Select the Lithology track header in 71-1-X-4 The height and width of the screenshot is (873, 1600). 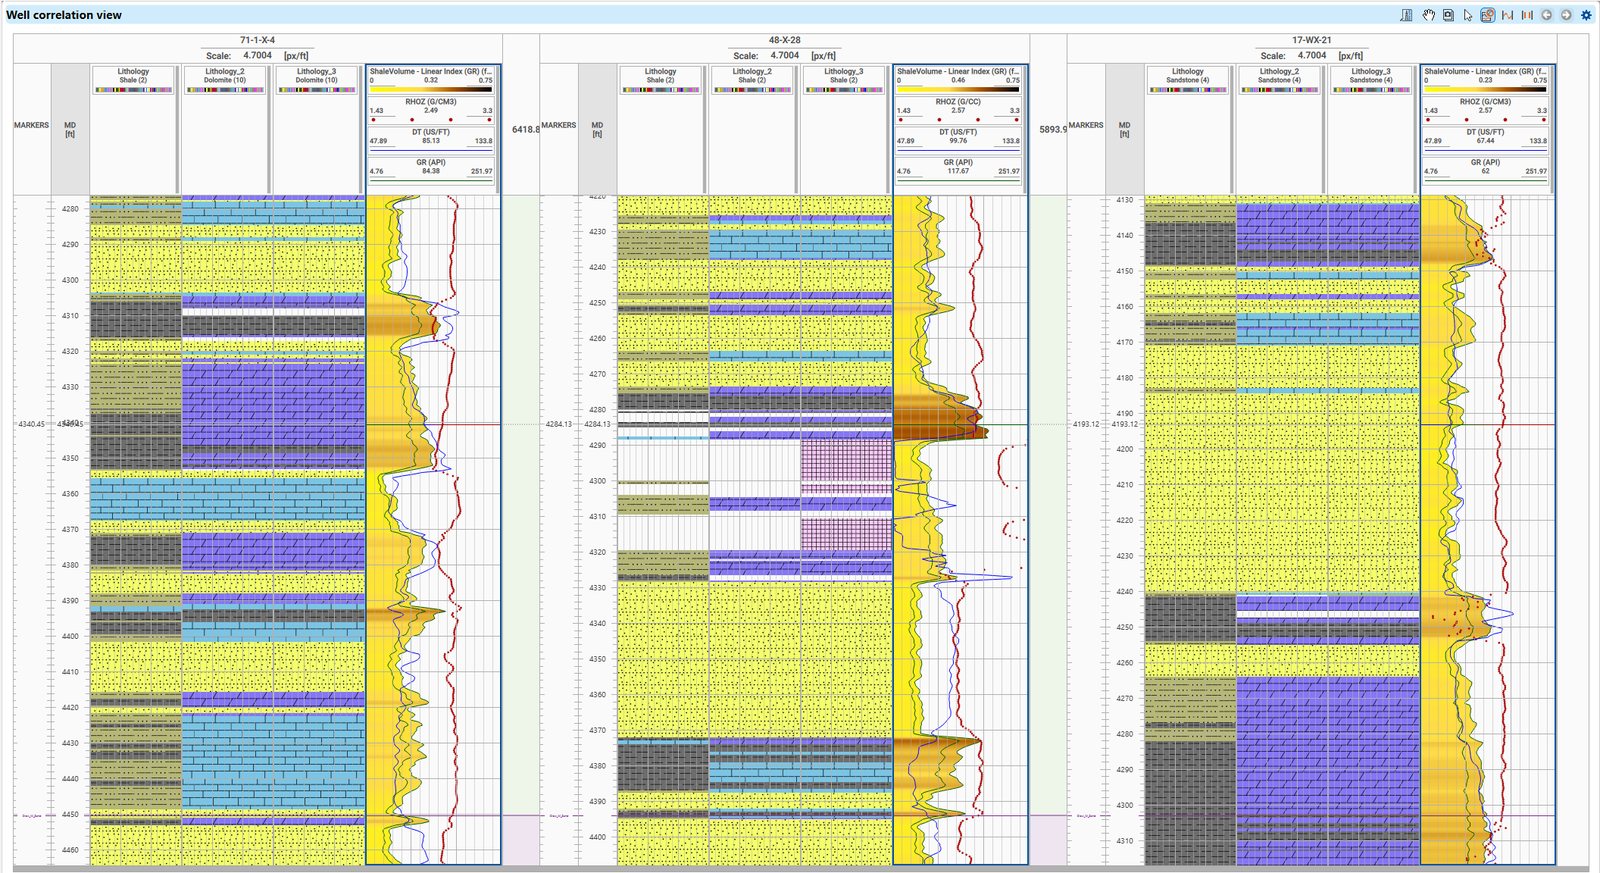coord(134,80)
